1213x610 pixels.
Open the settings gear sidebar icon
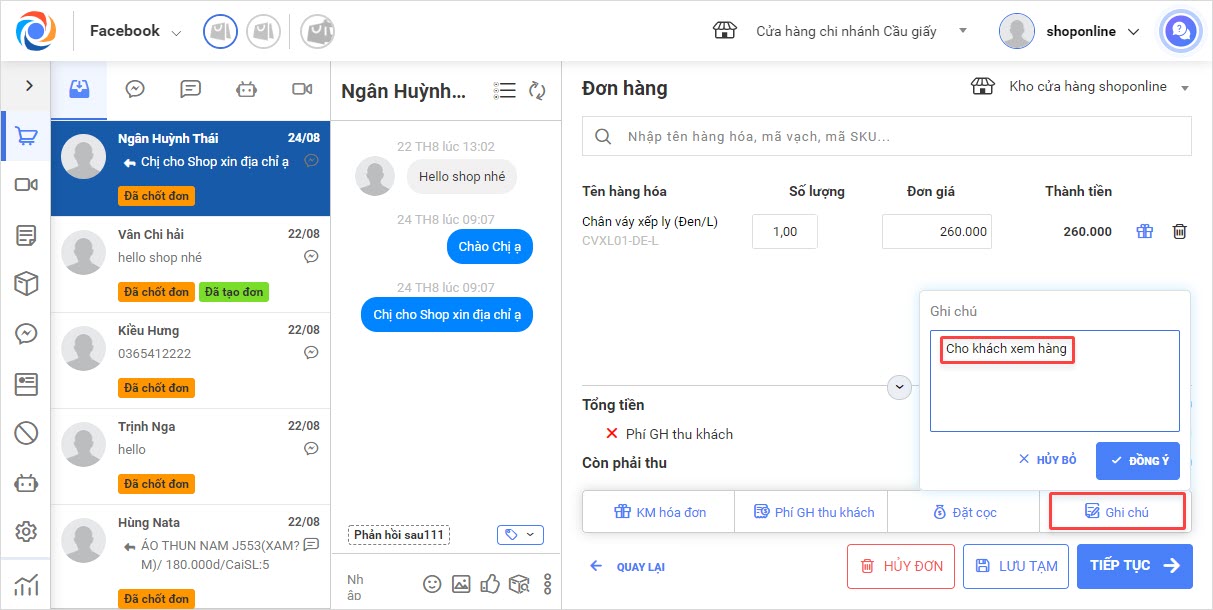point(27,532)
